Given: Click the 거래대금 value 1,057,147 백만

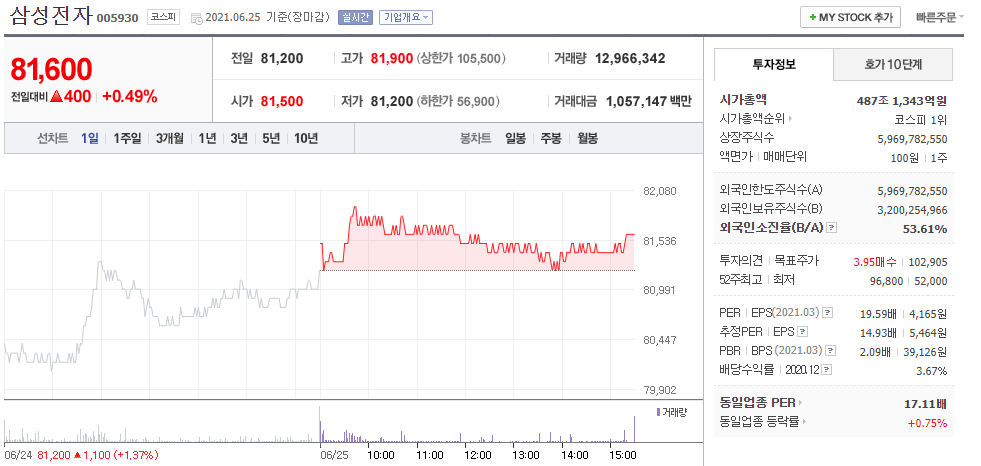Looking at the screenshot, I should 649,101.
